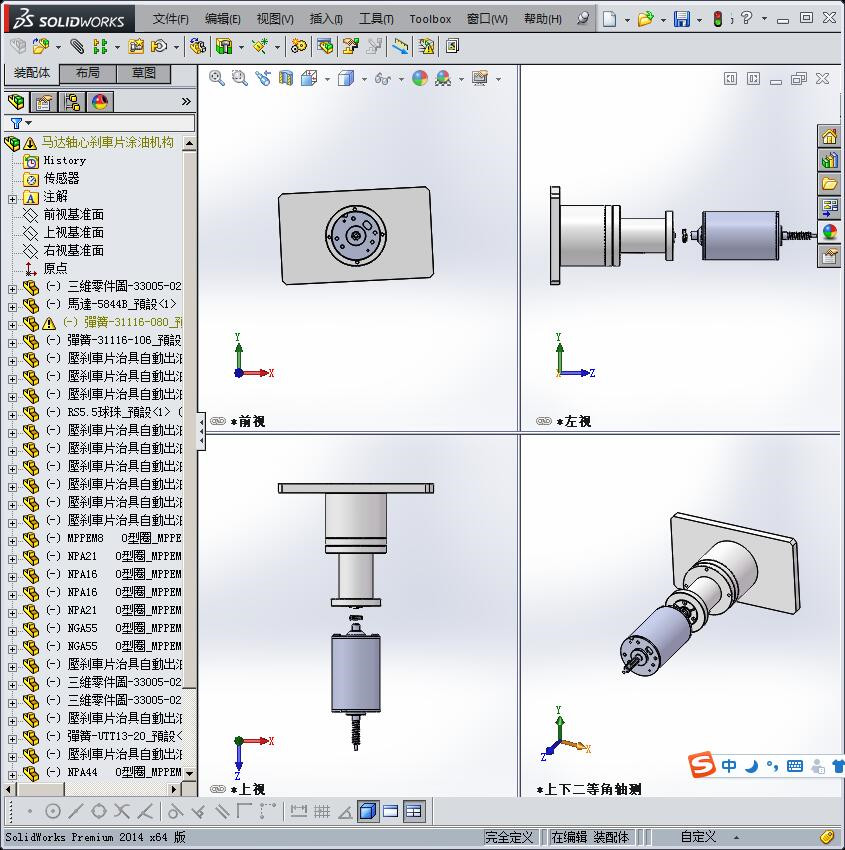
Task: Open File Explorer folder in task pane
Action: (x=829, y=184)
